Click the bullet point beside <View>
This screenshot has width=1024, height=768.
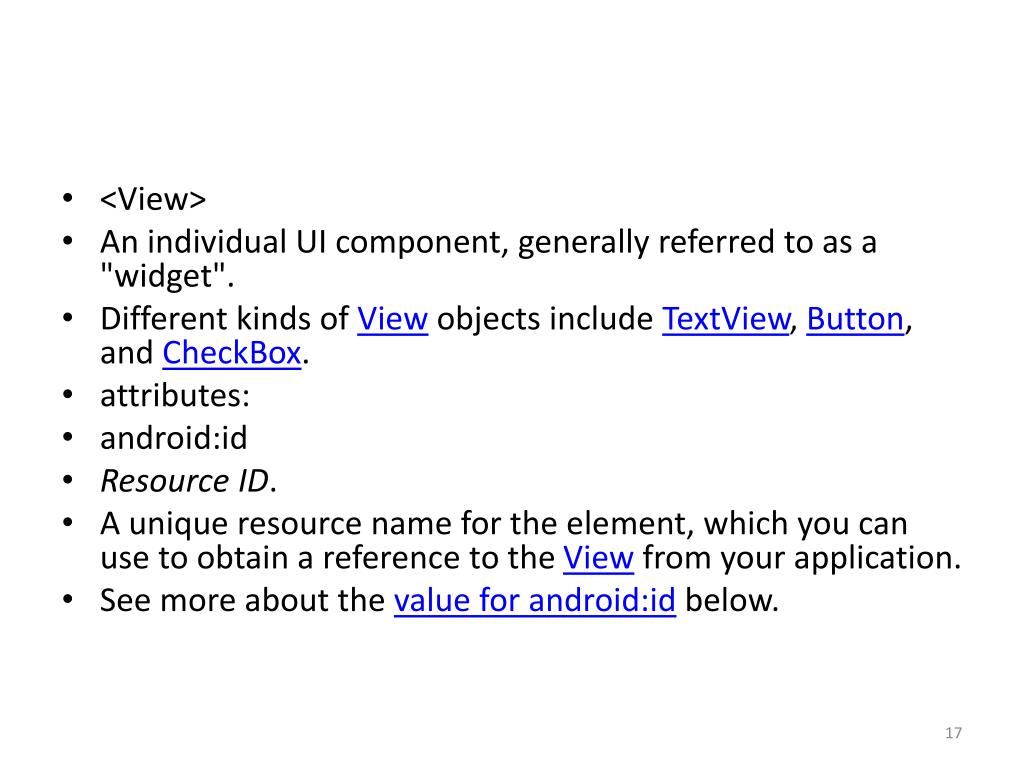pyautogui.click(x=65, y=199)
